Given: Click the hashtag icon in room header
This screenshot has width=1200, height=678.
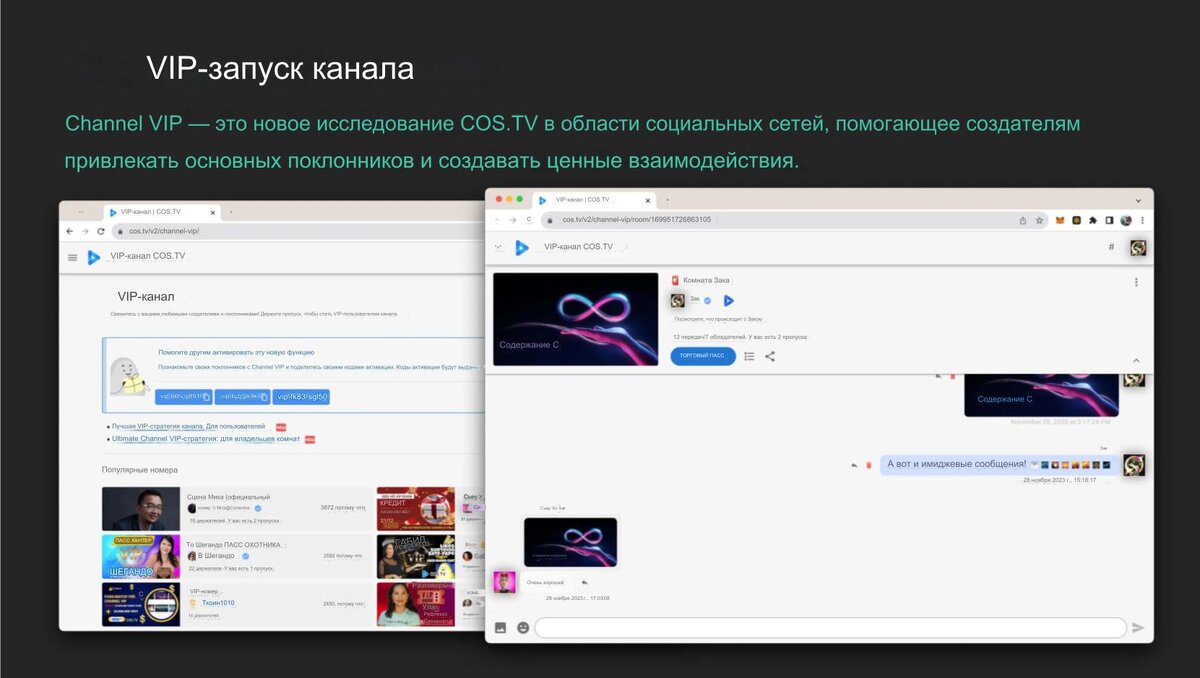Looking at the screenshot, I should (x=1111, y=247).
